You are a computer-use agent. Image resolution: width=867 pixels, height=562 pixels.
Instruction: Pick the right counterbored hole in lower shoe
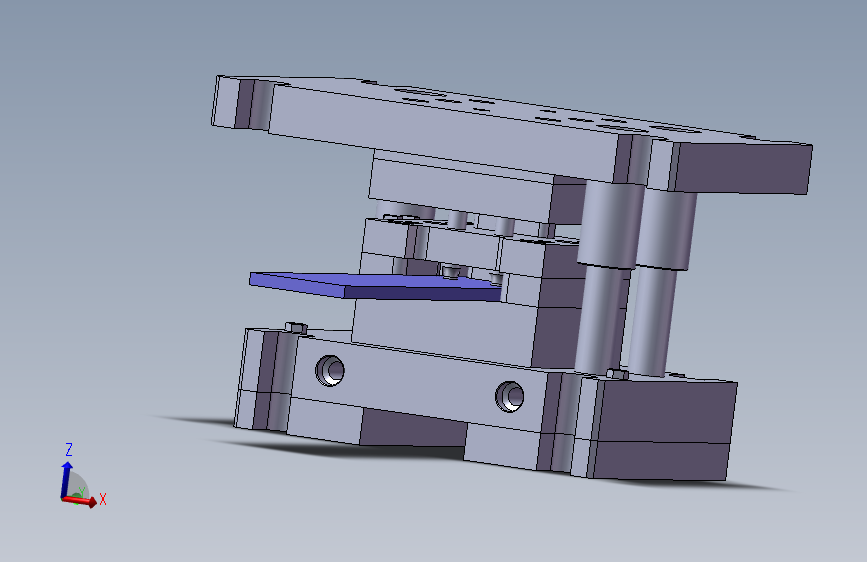click(x=510, y=396)
